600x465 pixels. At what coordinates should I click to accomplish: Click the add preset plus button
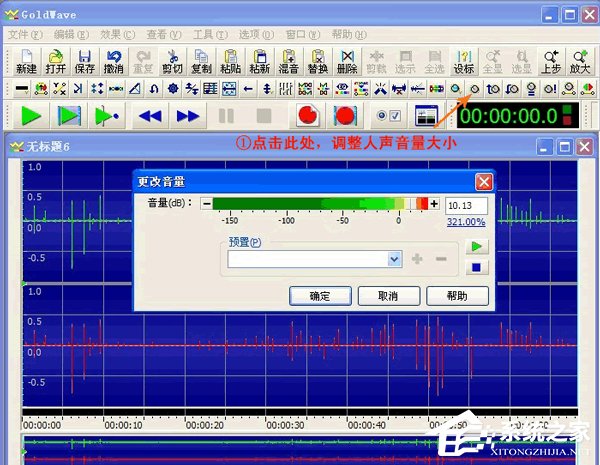pyautogui.click(x=417, y=259)
